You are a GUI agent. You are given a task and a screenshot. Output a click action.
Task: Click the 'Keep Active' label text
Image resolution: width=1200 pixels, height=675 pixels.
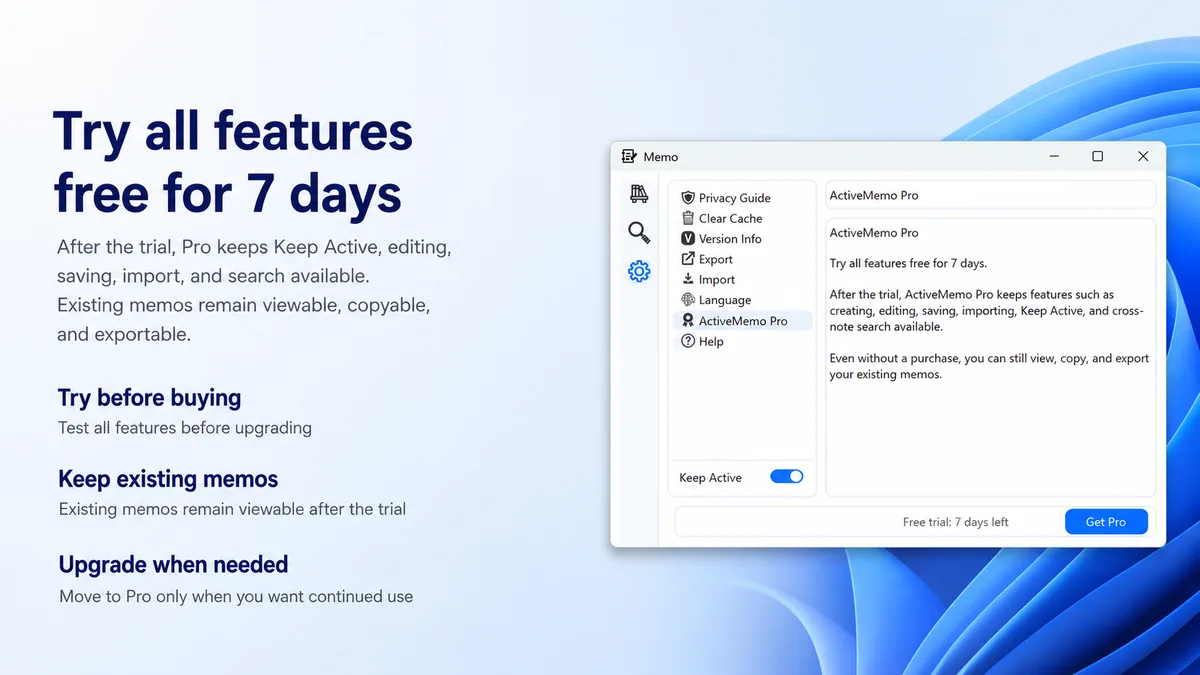[710, 478]
